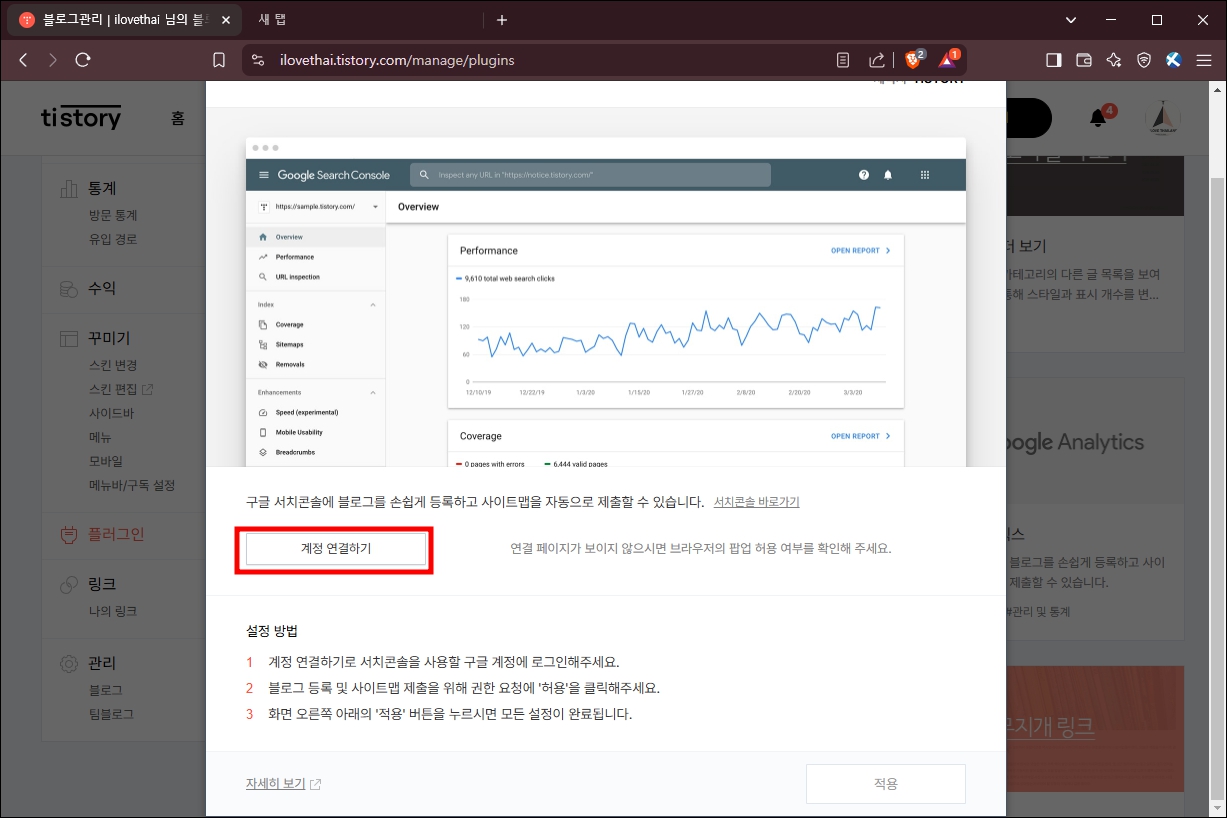Viewport: 1227px width, 818px height.
Task: Click the Google Search Console preview image
Action: click(606, 302)
